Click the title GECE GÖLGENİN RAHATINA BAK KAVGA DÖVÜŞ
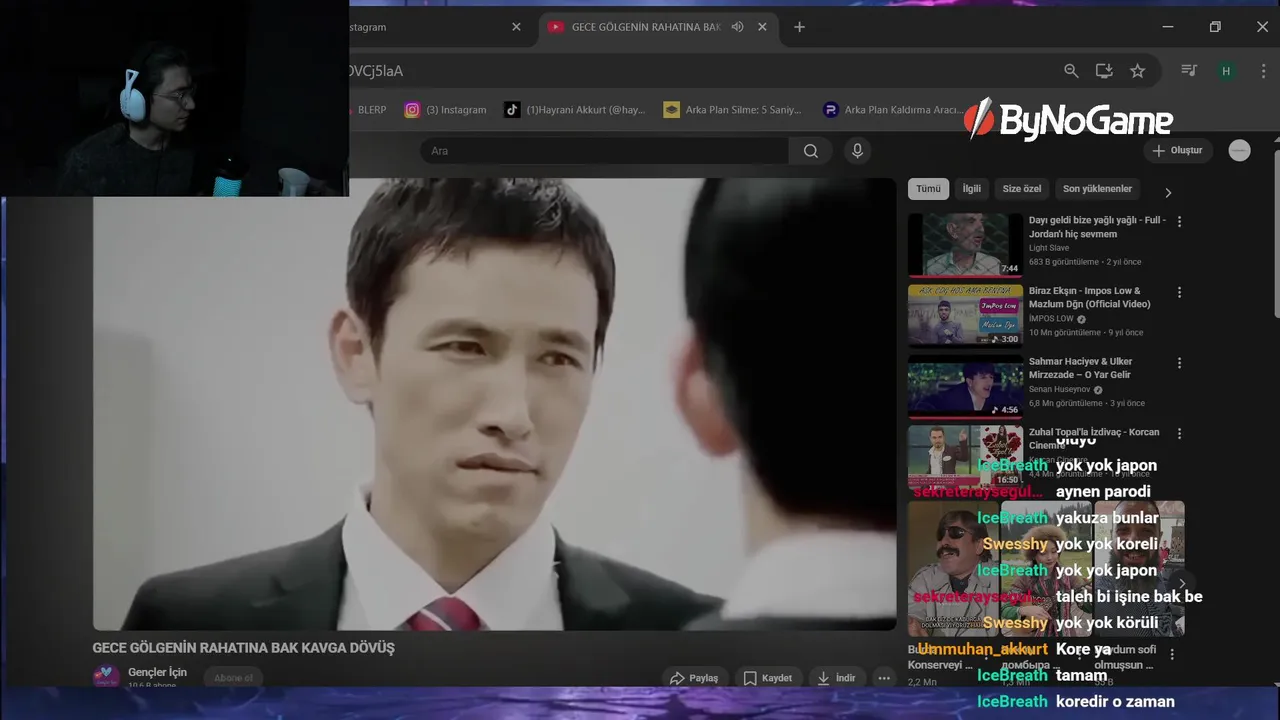1280x720 pixels. pyautogui.click(x=244, y=648)
